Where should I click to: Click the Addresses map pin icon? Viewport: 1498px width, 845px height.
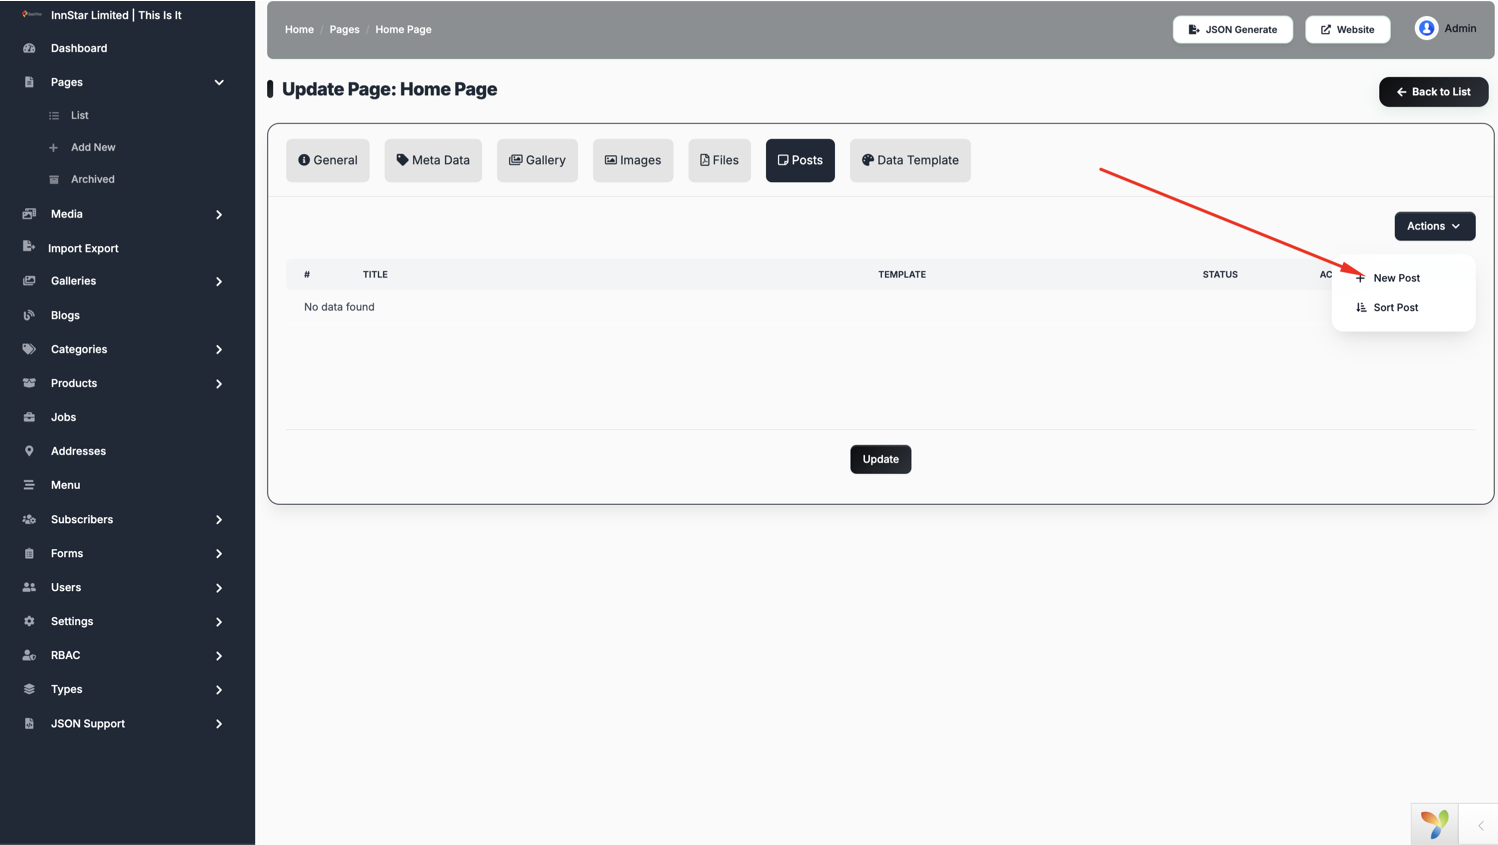click(29, 451)
